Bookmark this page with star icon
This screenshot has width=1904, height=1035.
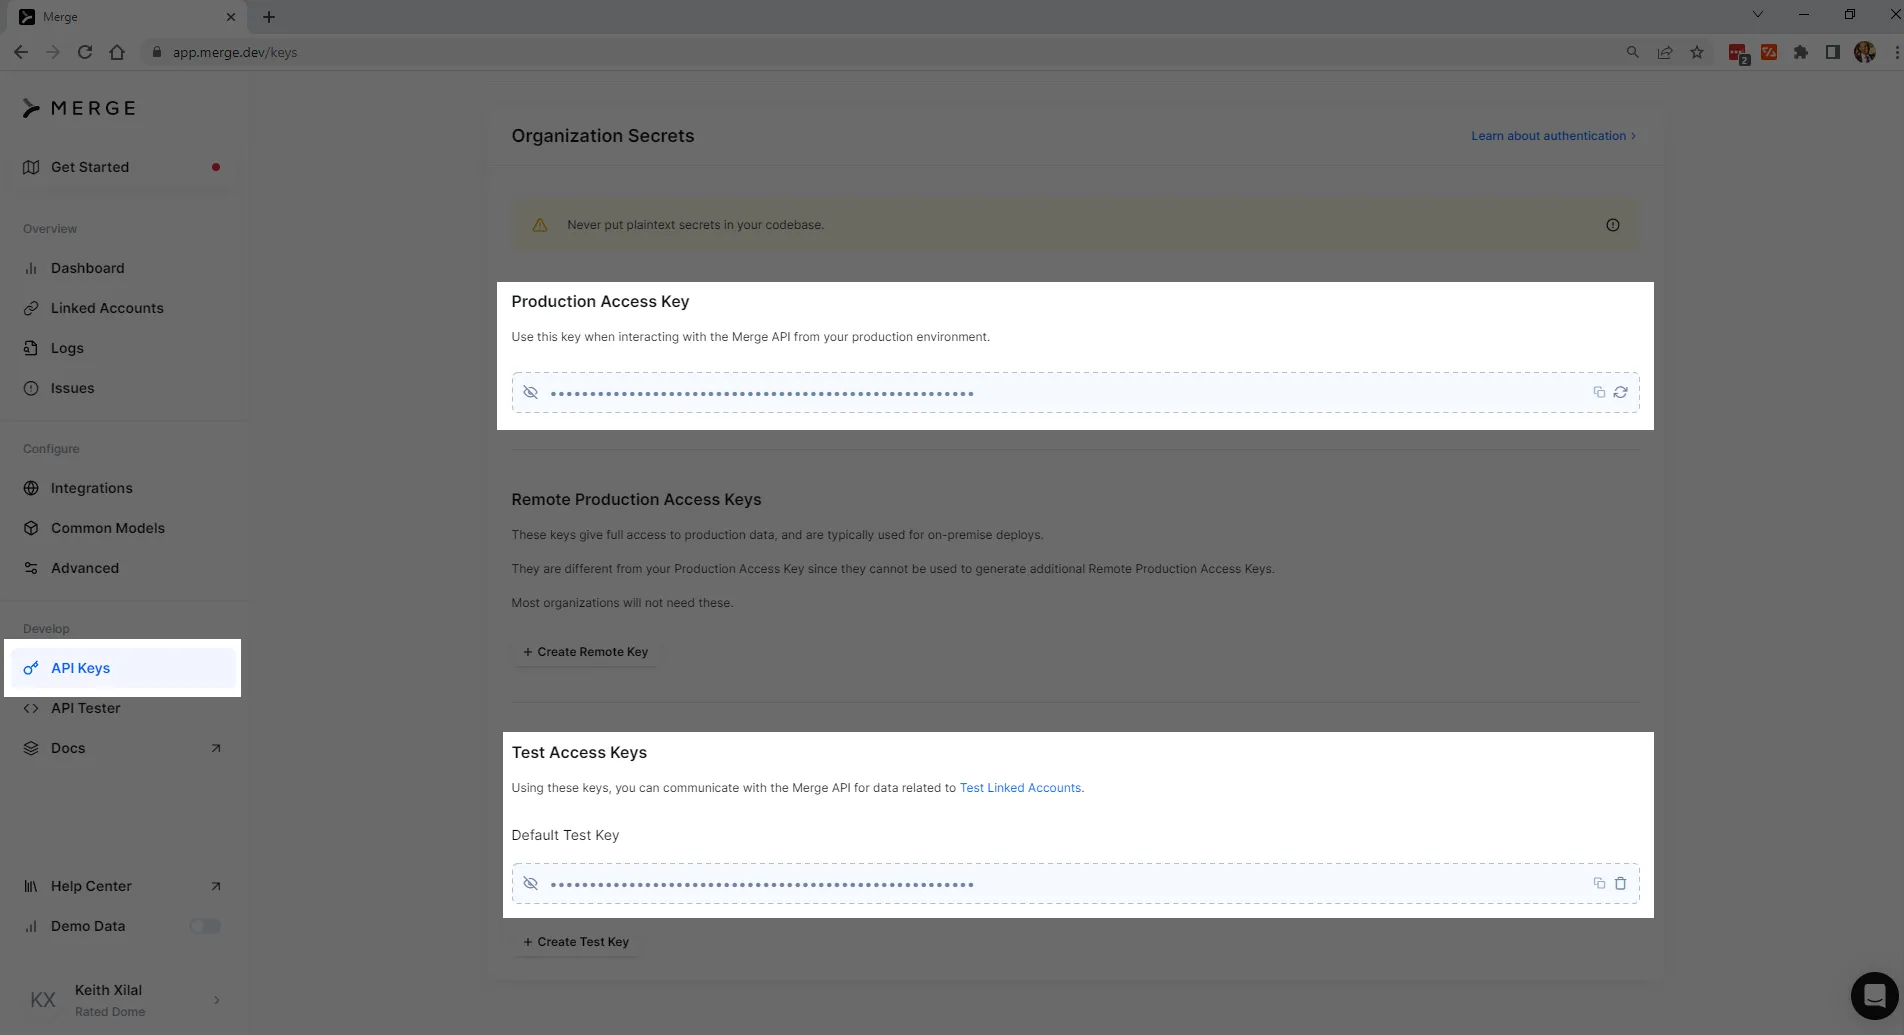point(1697,52)
